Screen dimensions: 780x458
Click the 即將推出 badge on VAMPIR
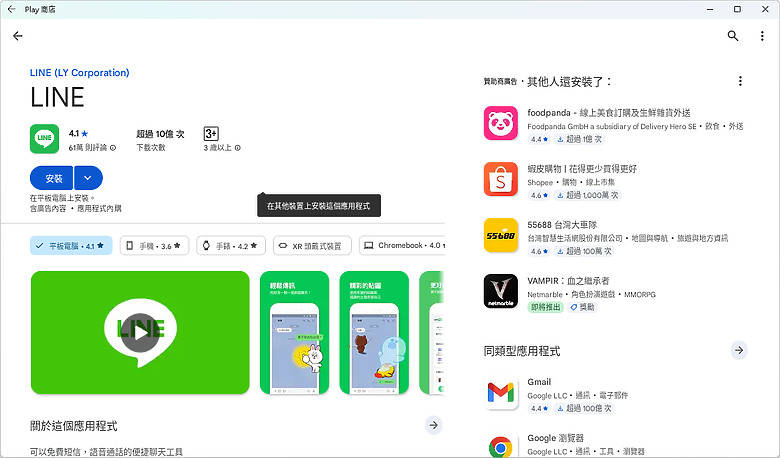click(x=545, y=307)
